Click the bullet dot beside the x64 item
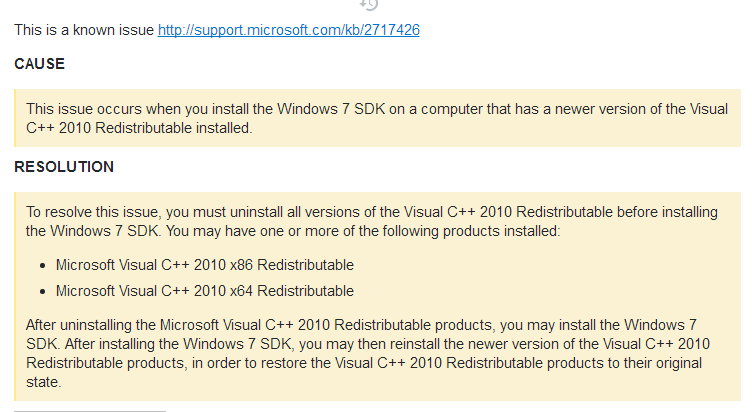 [x=43, y=292]
